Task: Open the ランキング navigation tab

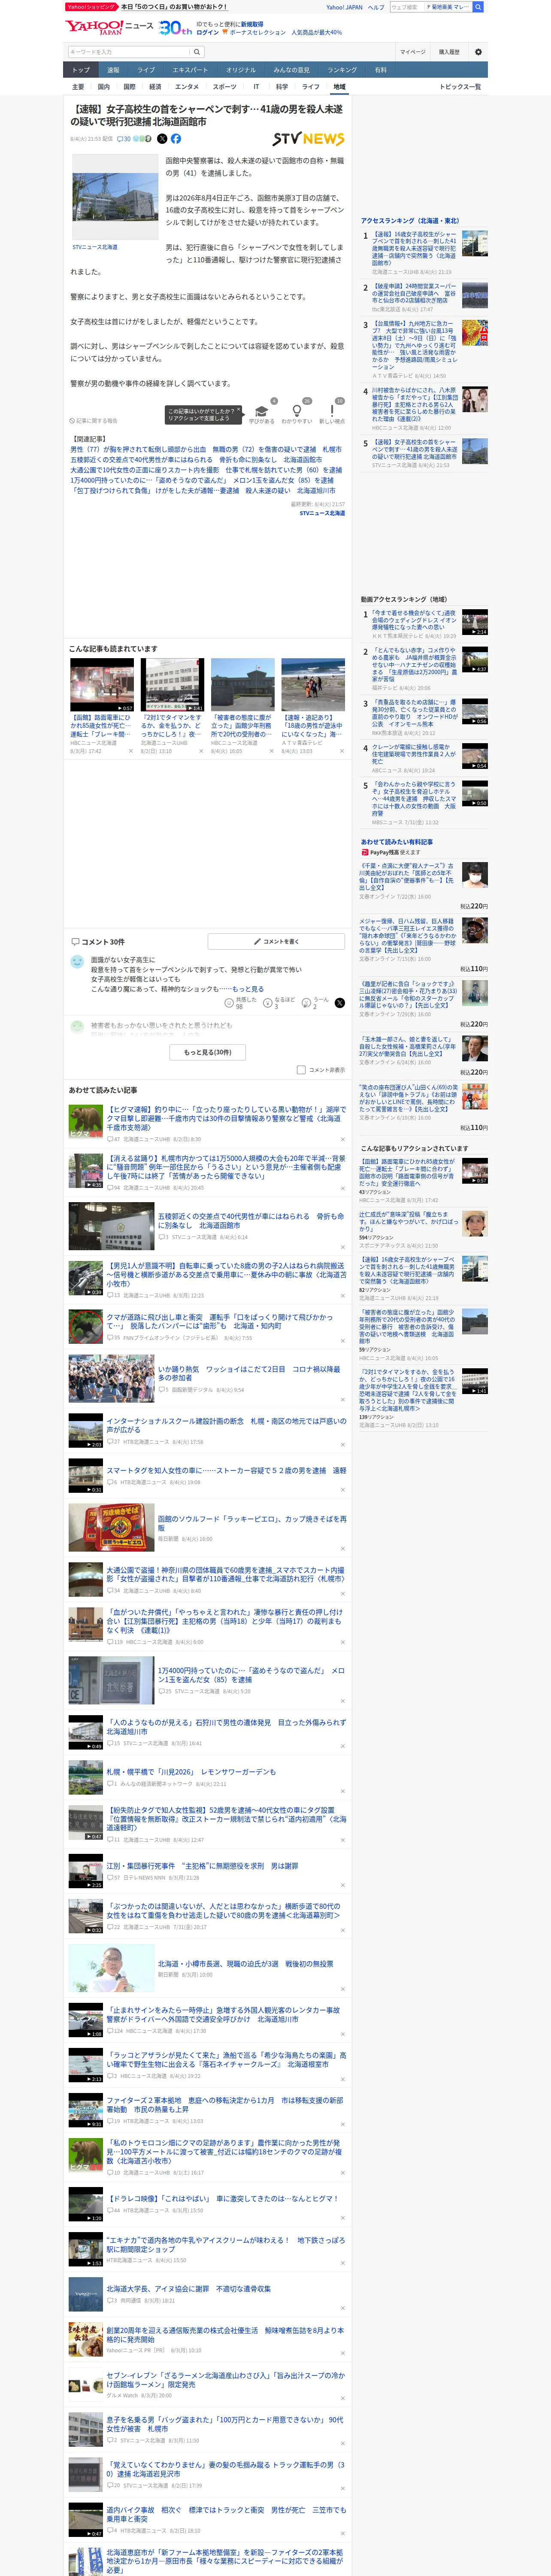Action: click(342, 70)
